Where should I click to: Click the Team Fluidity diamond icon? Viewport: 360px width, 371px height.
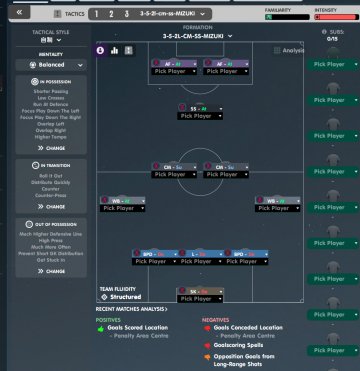click(104, 297)
